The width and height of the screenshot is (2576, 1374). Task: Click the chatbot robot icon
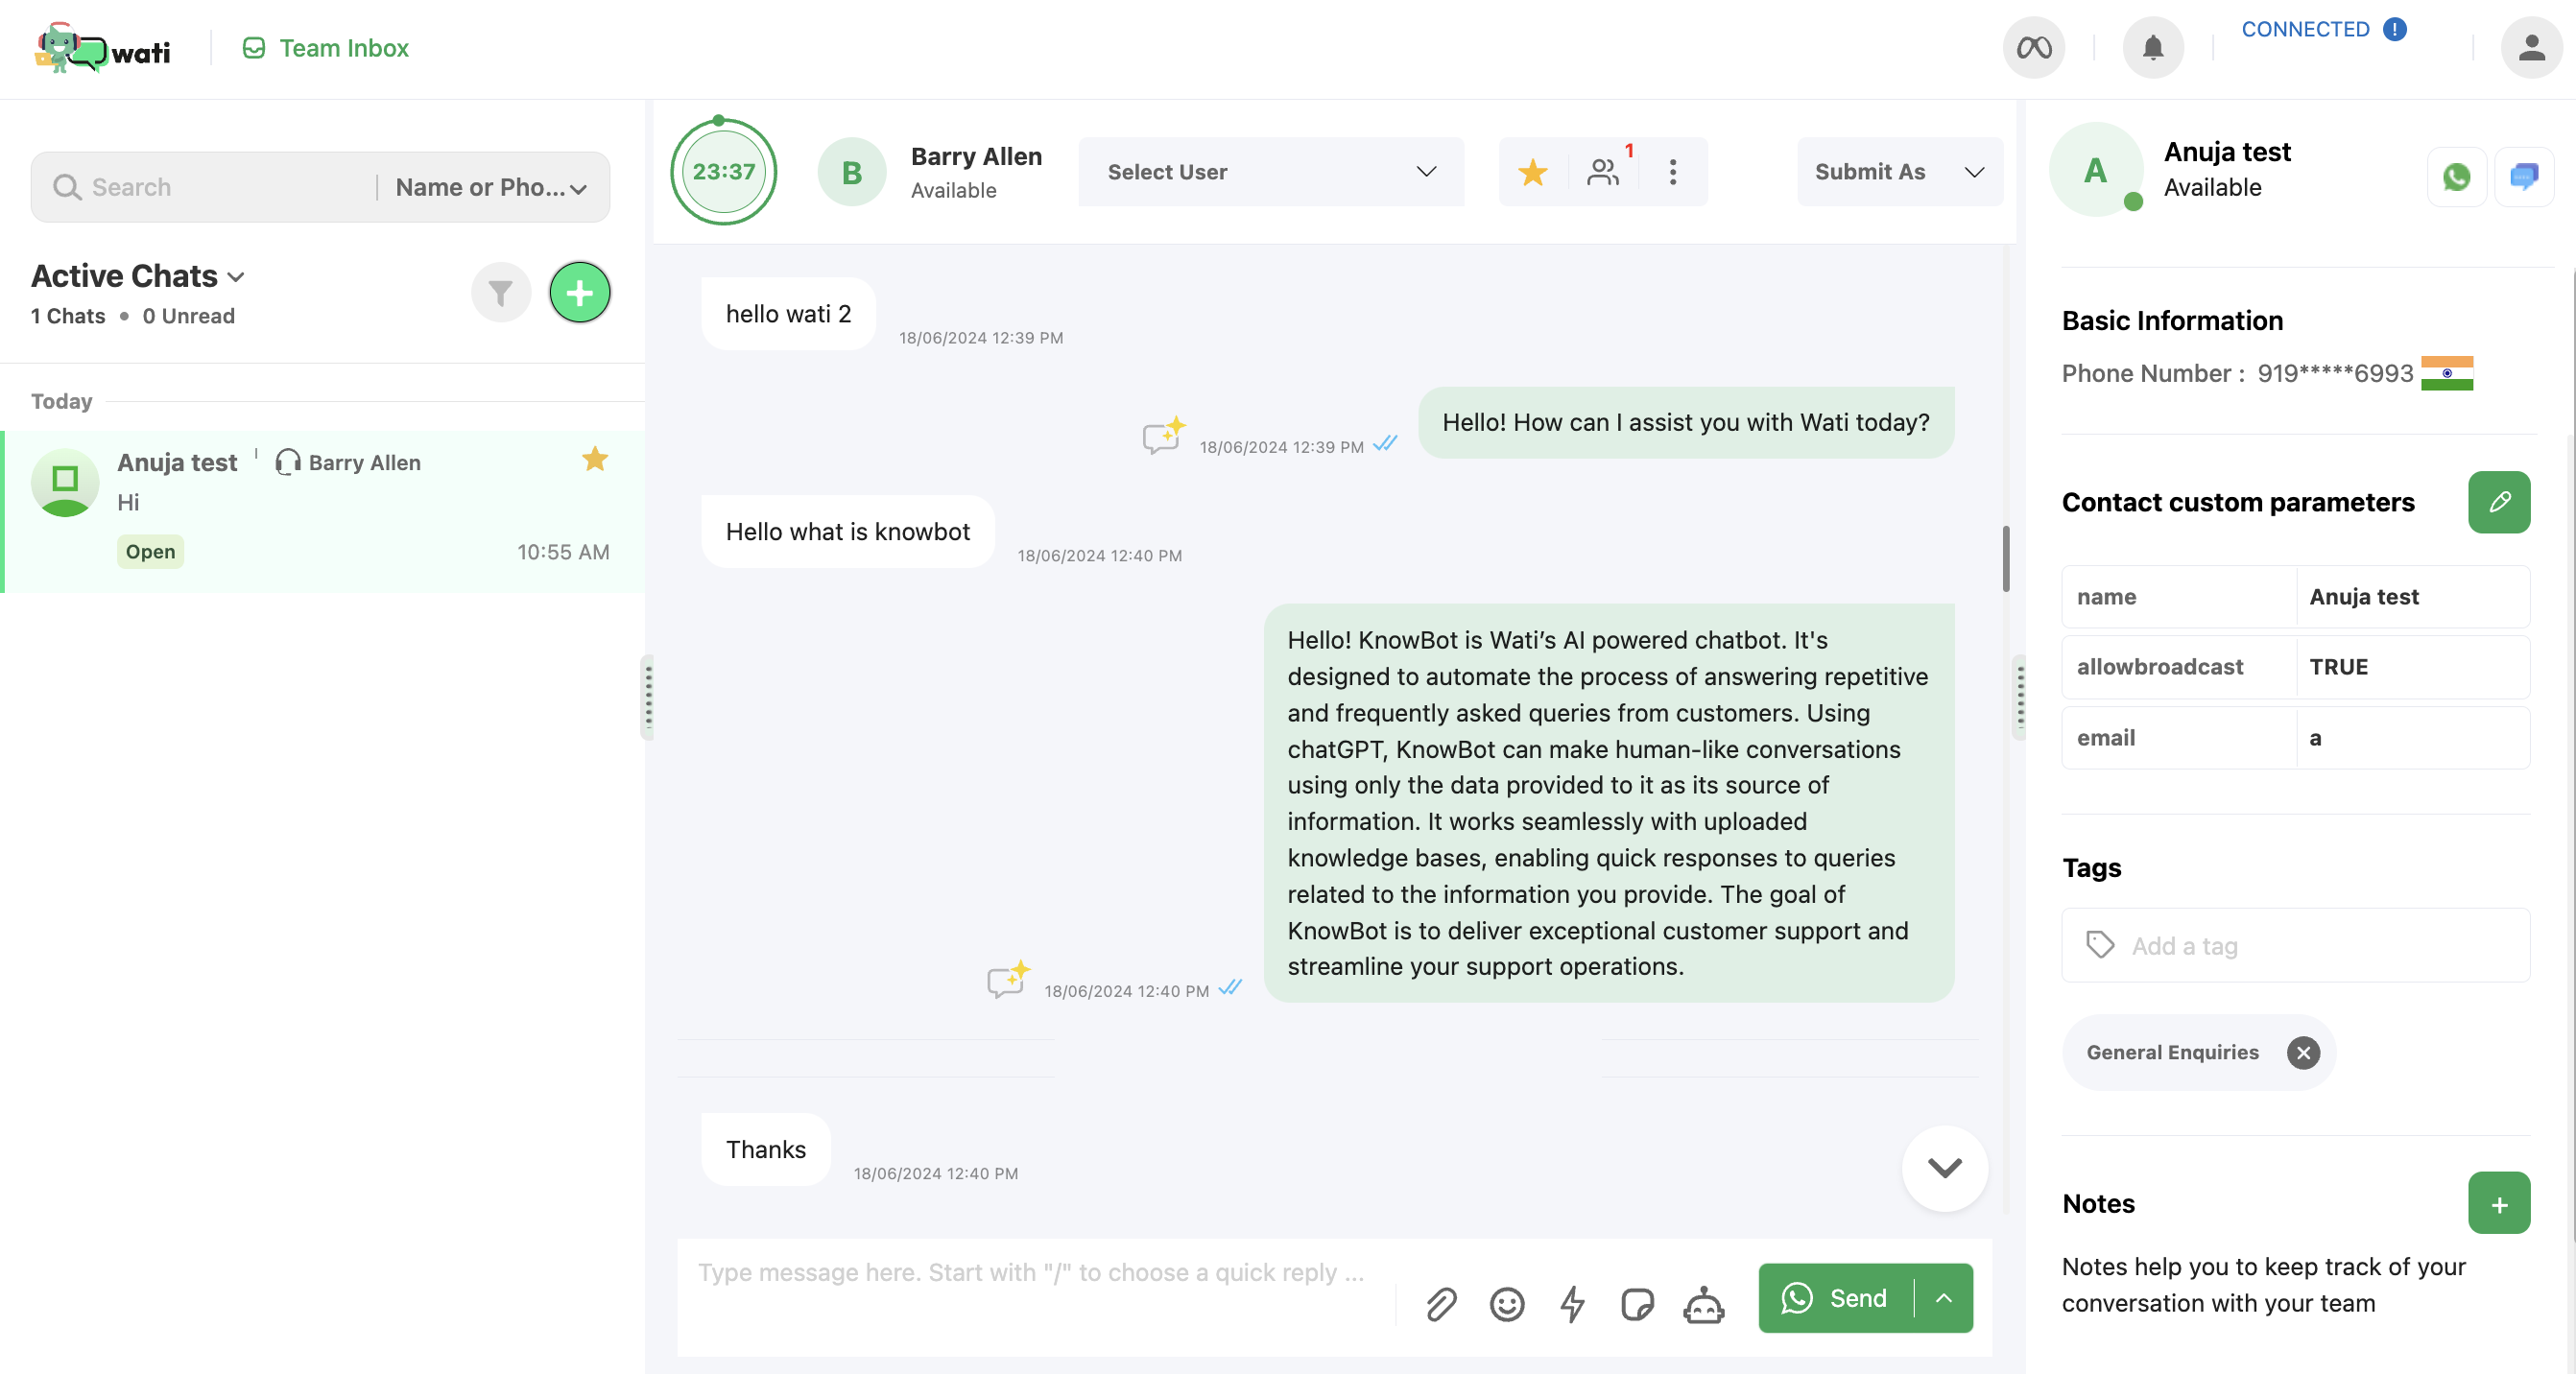(1703, 1304)
